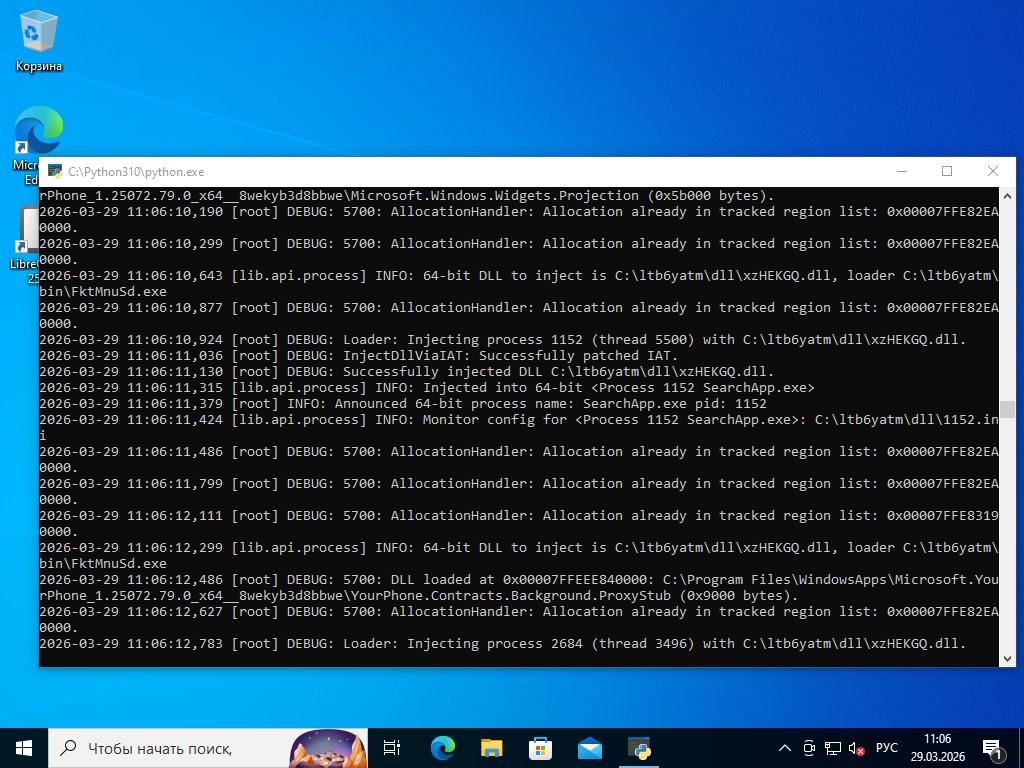Open the Windows Start menu
The height and width of the screenshot is (768, 1024).
tap(24, 747)
